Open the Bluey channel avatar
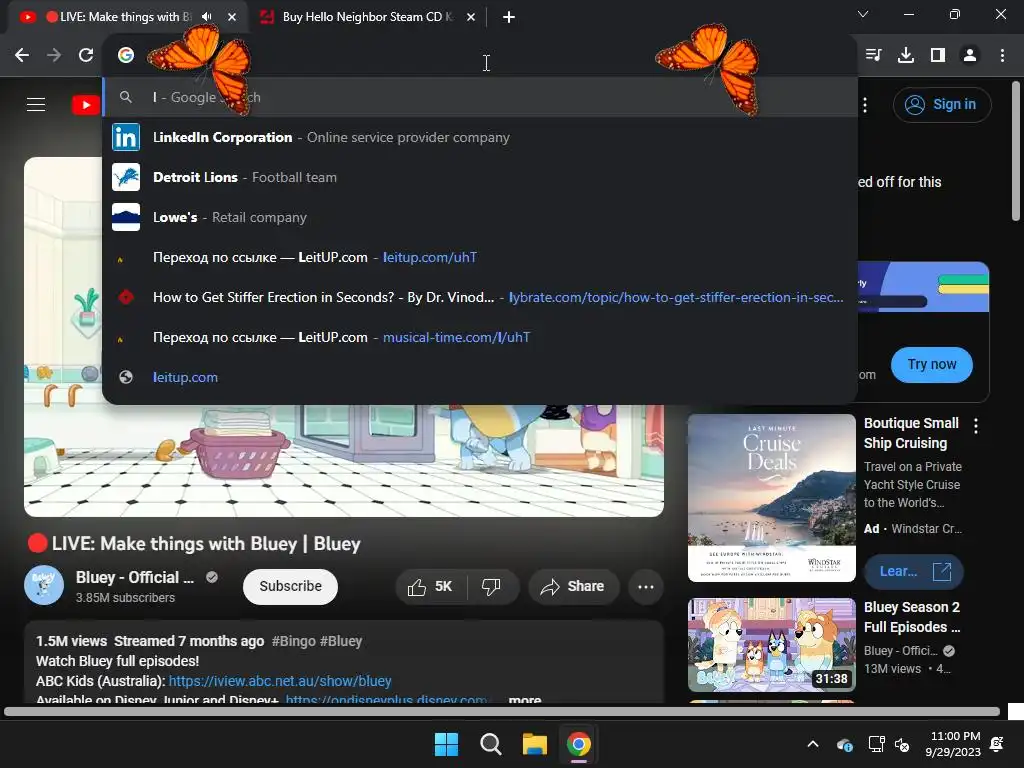 [x=44, y=585]
